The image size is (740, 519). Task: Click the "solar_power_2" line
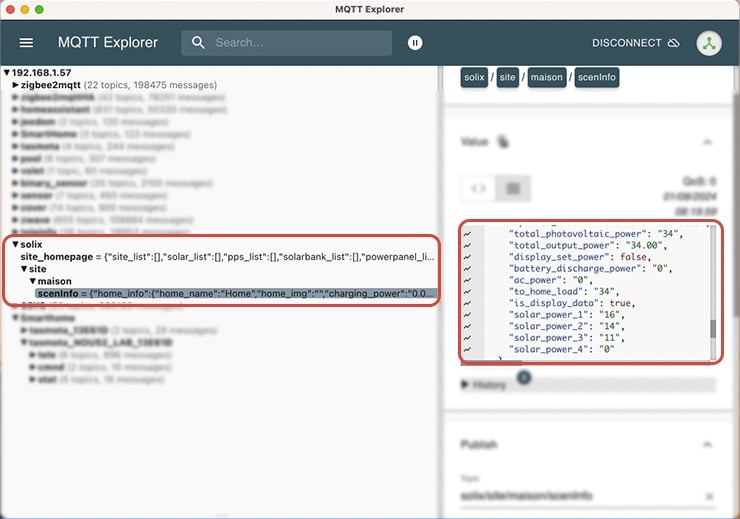point(566,326)
